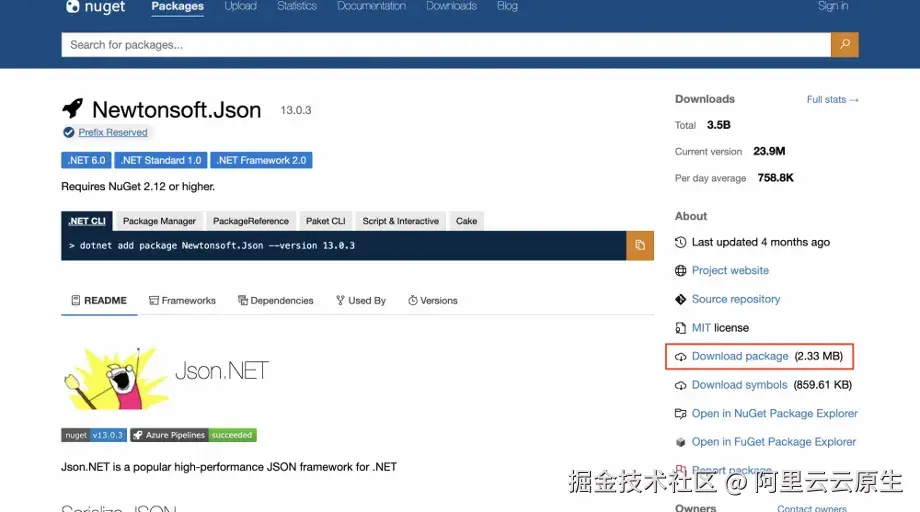Viewport: 920px width, 512px height.
Task: Click the Contact owners link
Action: pyautogui.click(x=812, y=508)
